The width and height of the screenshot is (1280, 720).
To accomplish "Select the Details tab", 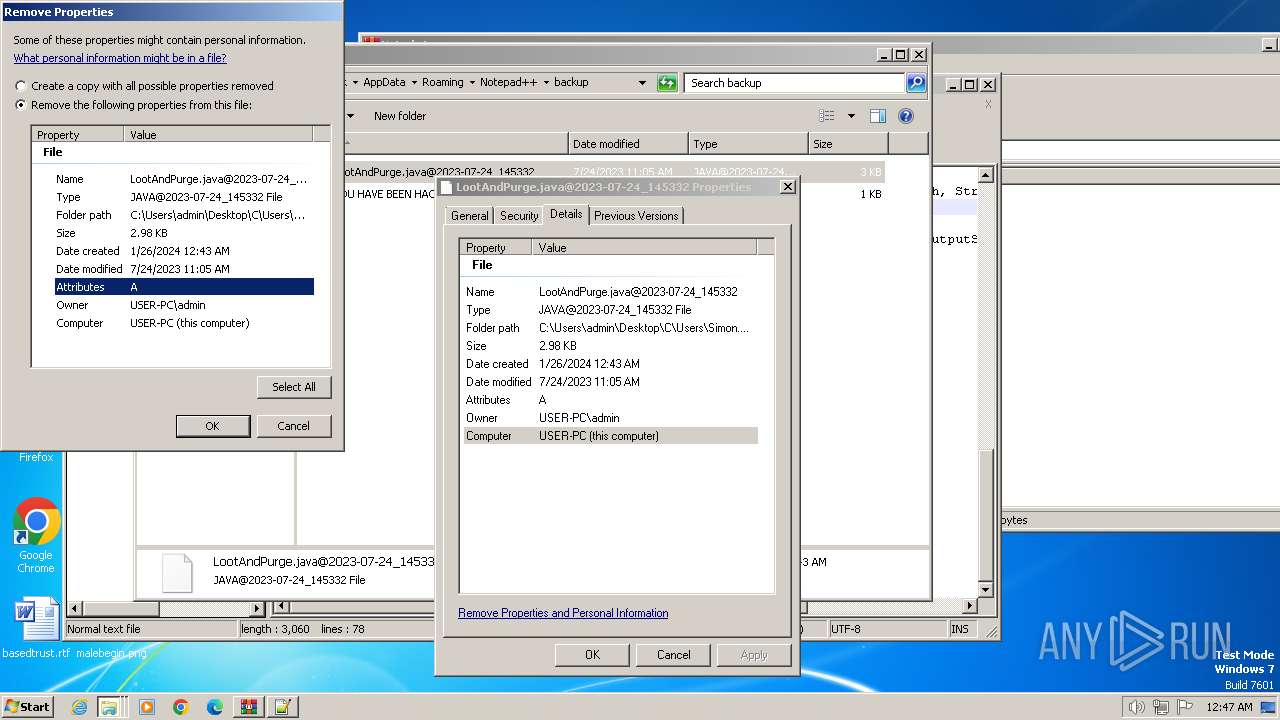I will pyautogui.click(x=566, y=214).
